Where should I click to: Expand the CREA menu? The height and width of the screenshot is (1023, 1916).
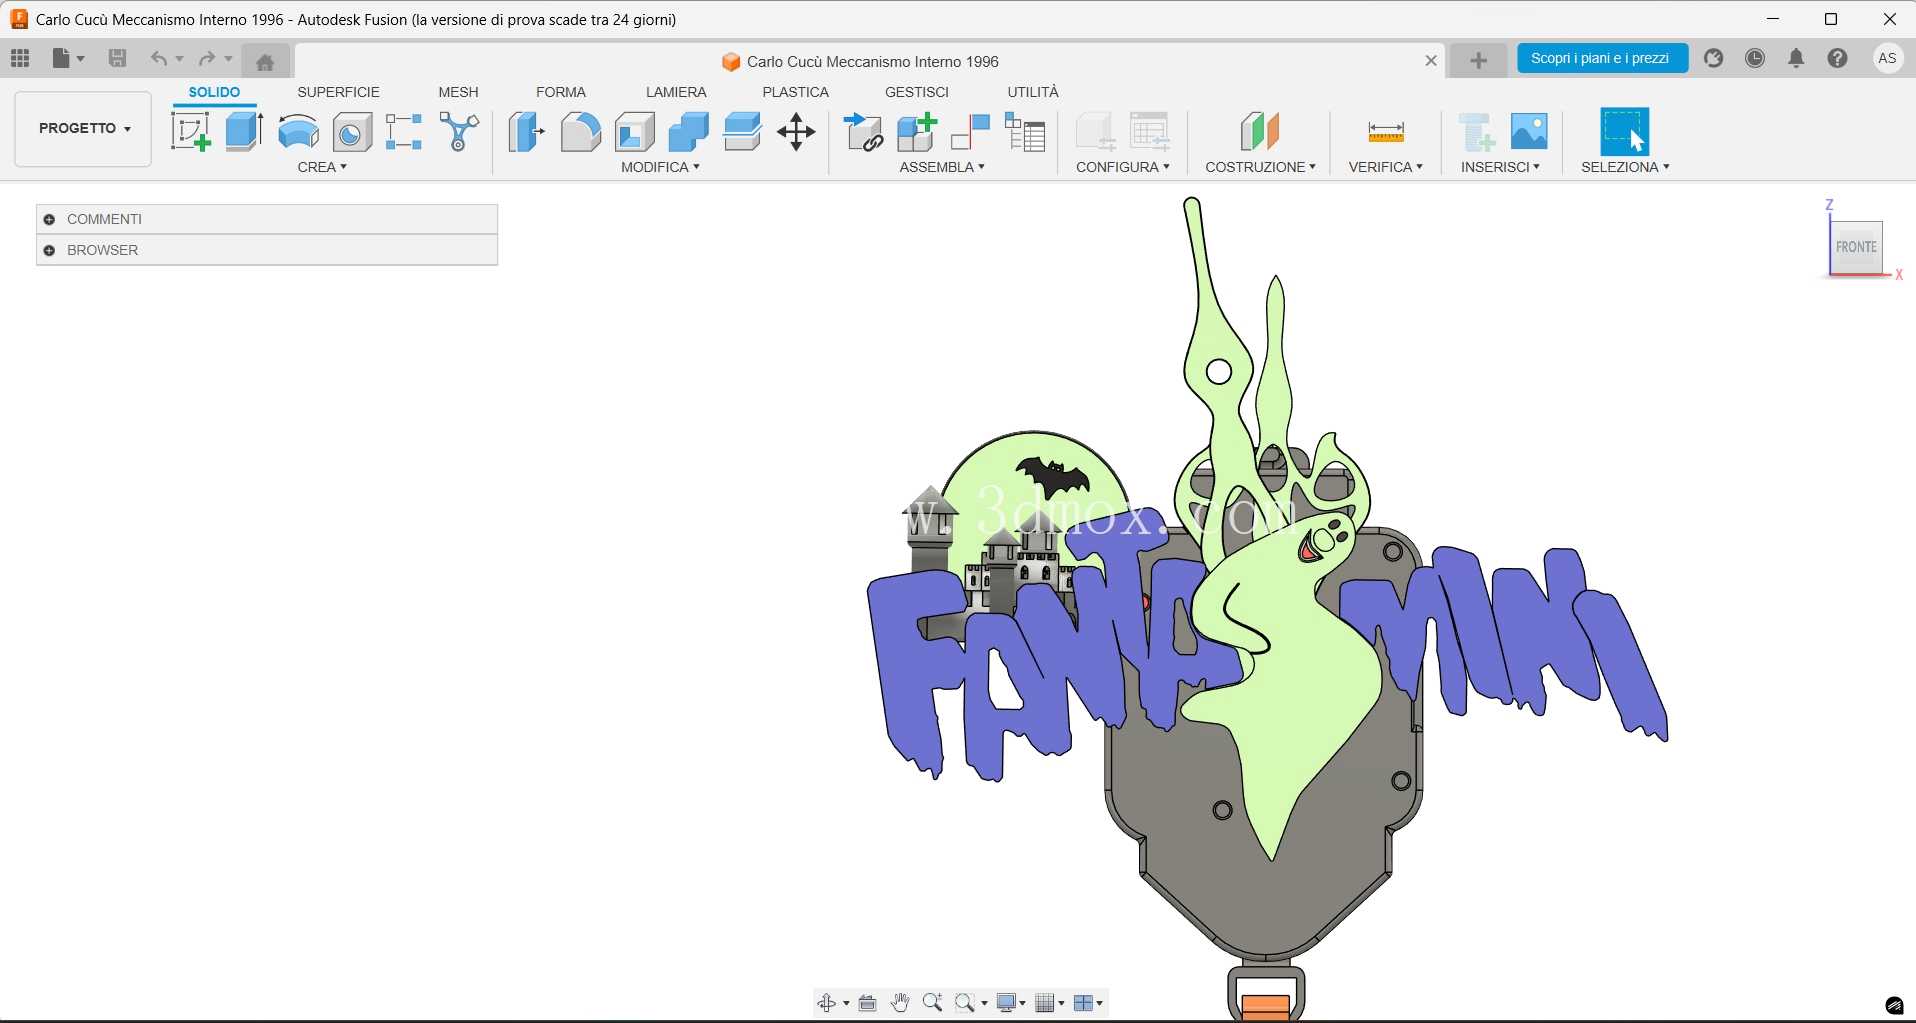click(322, 167)
